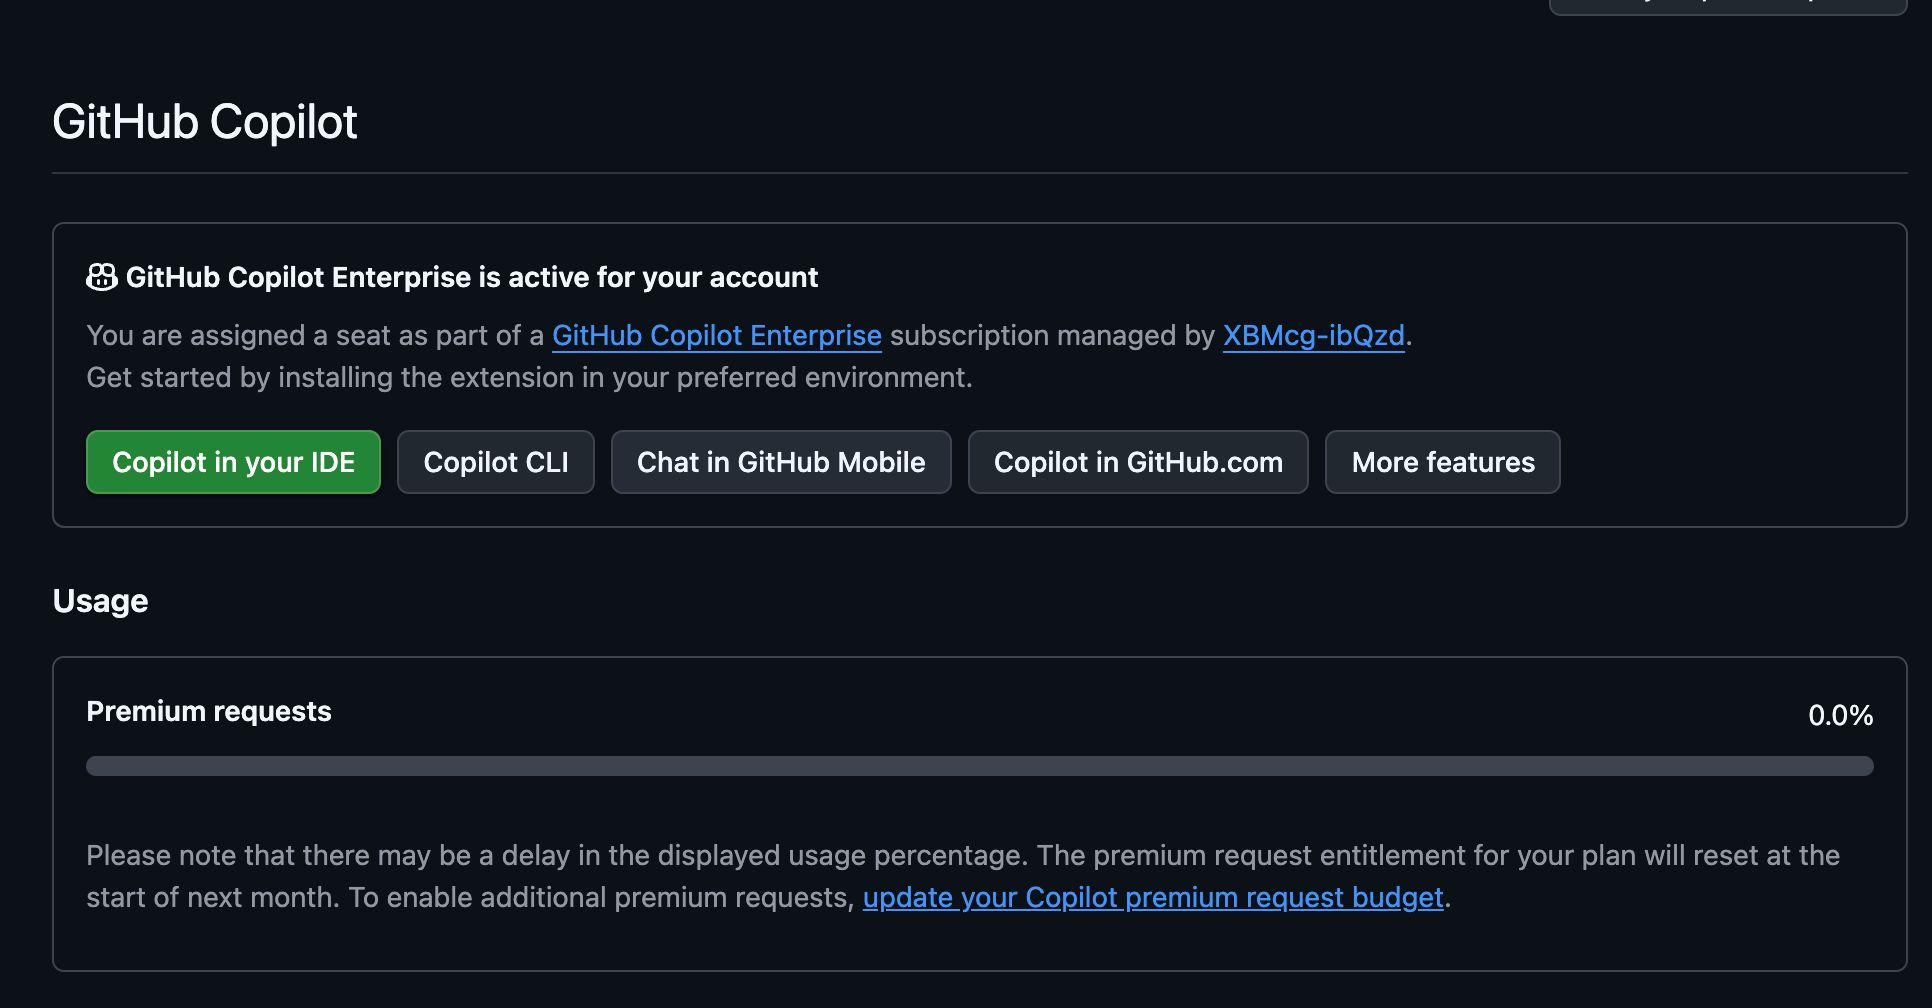Click the Enterprise is active for your account title

(472, 277)
